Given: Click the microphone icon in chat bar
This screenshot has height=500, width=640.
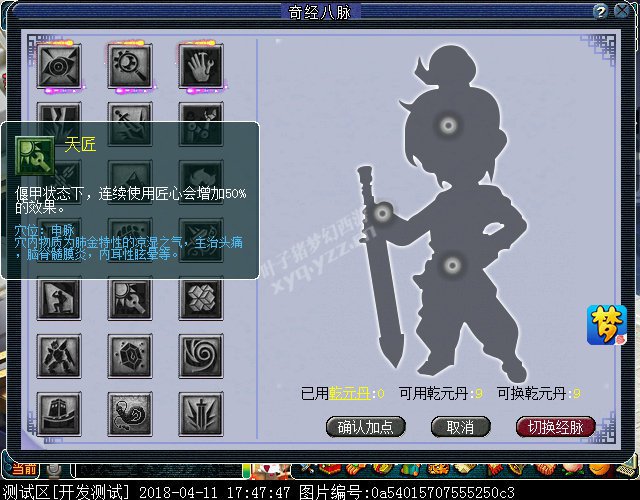Looking at the screenshot, I should (53, 470).
